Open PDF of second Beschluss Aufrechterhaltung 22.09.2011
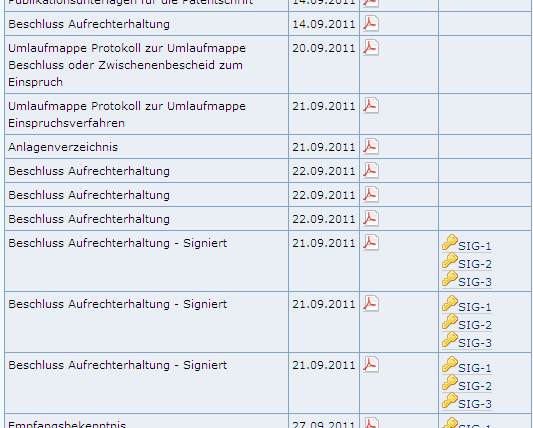The image size is (533, 428). [371, 195]
